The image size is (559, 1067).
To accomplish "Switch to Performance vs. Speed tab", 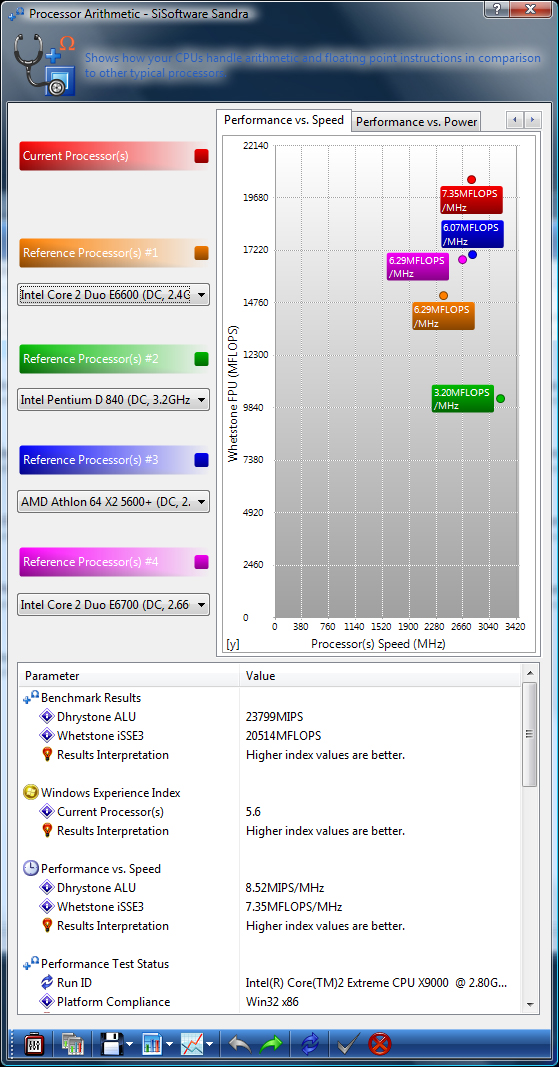I will click(x=284, y=120).
